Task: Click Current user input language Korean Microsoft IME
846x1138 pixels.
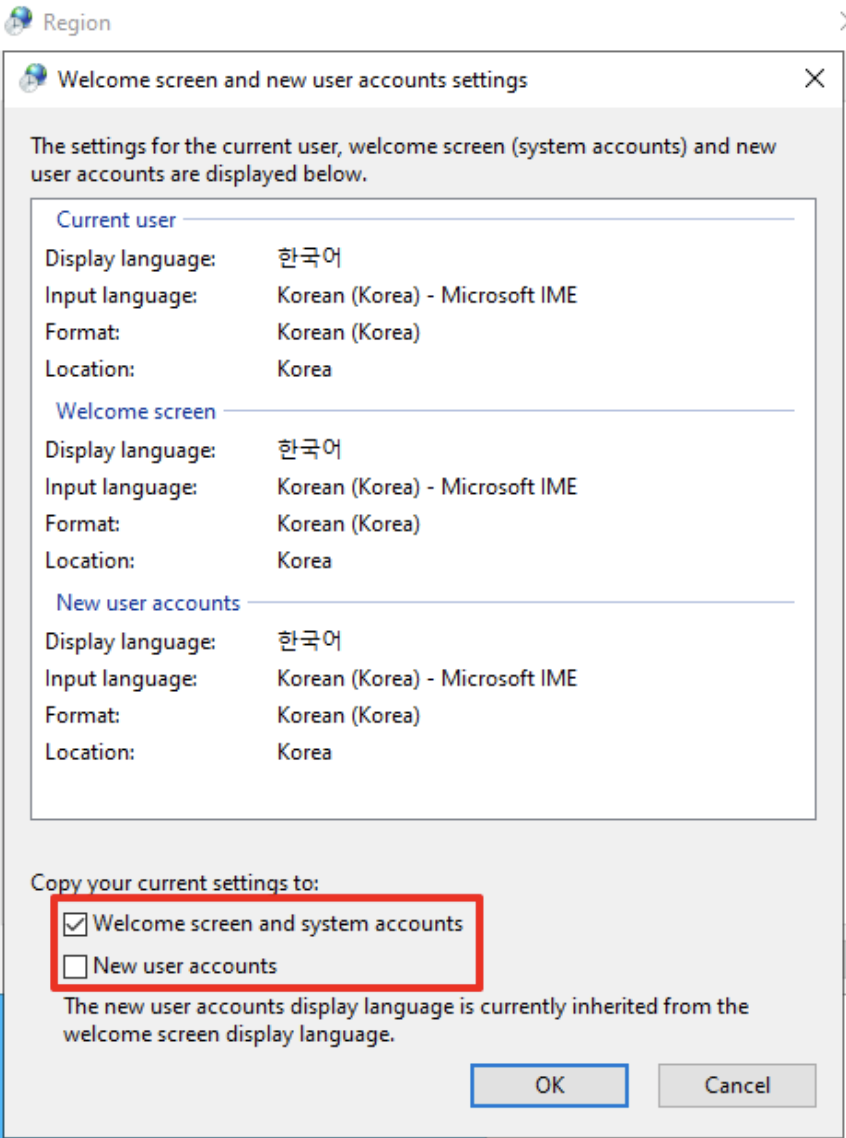Action: tap(427, 295)
